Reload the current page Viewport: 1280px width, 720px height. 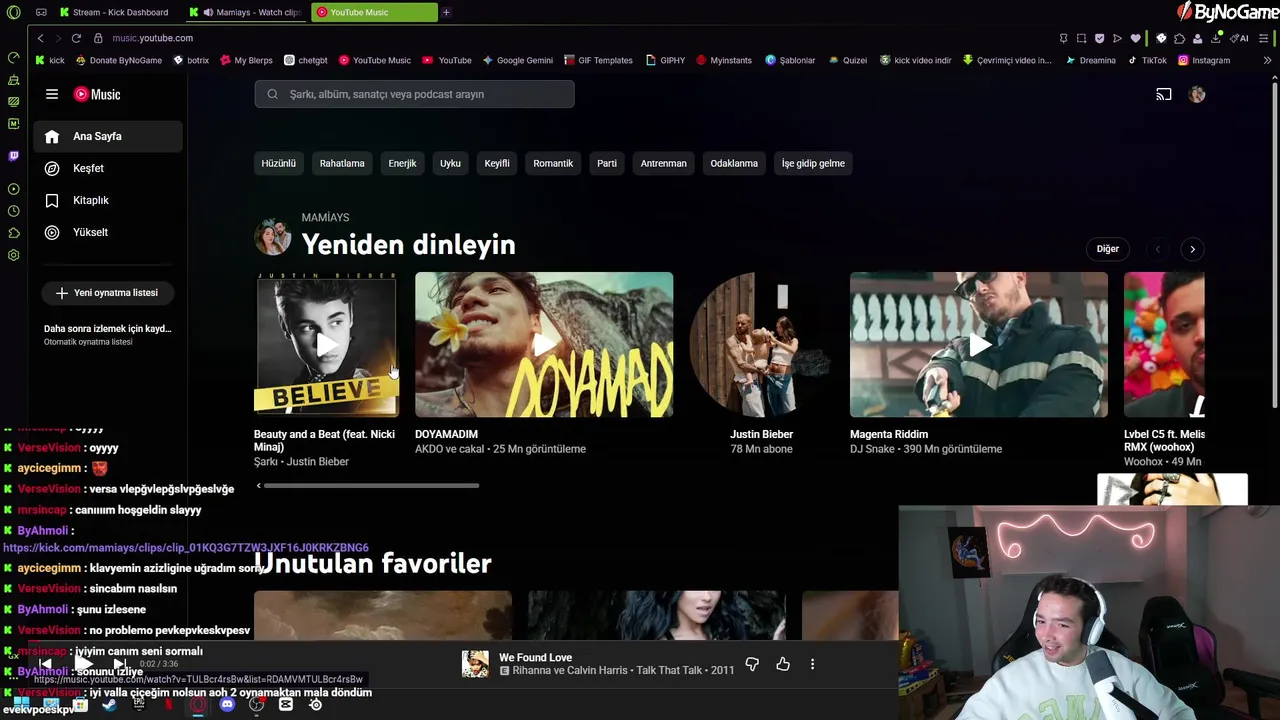coord(76,38)
